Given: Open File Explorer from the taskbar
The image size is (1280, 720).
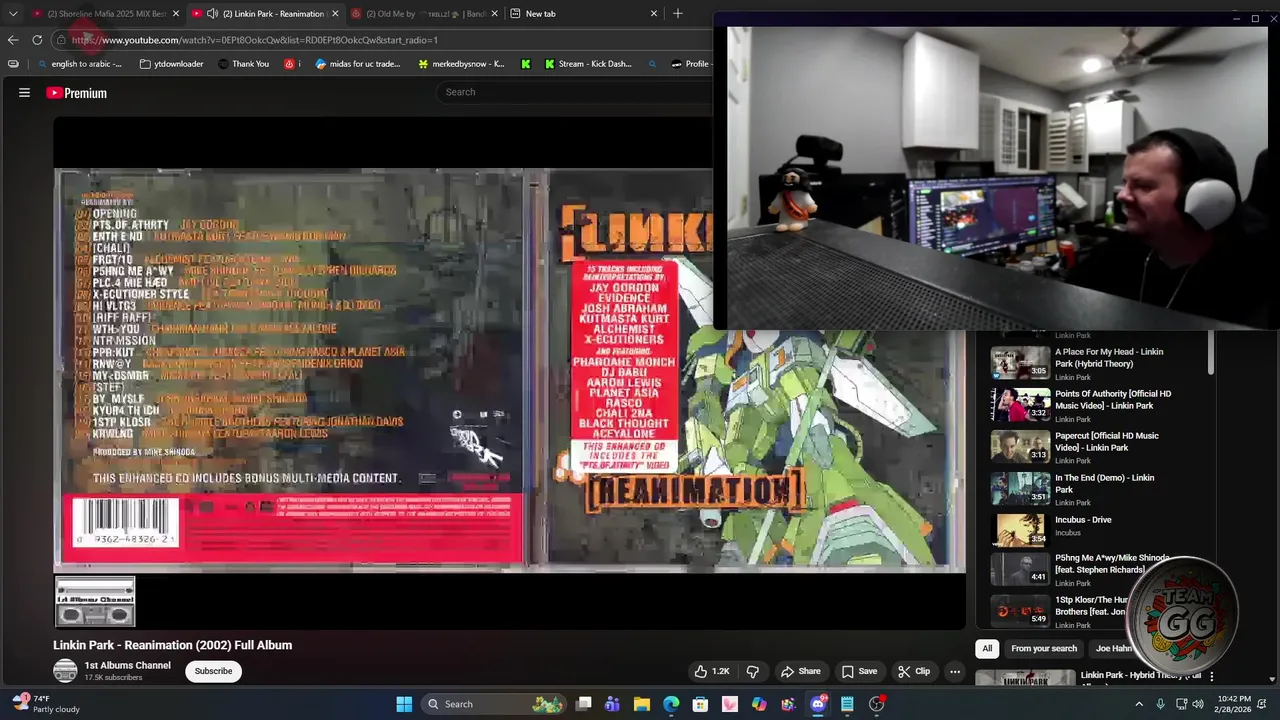Looking at the screenshot, I should click(642, 704).
